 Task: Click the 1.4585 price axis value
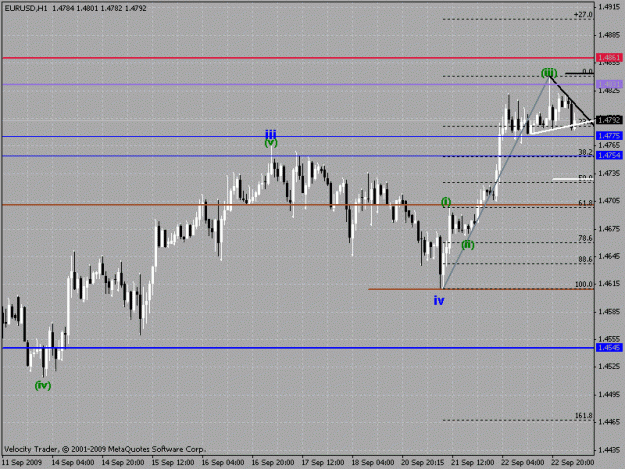click(x=609, y=311)
